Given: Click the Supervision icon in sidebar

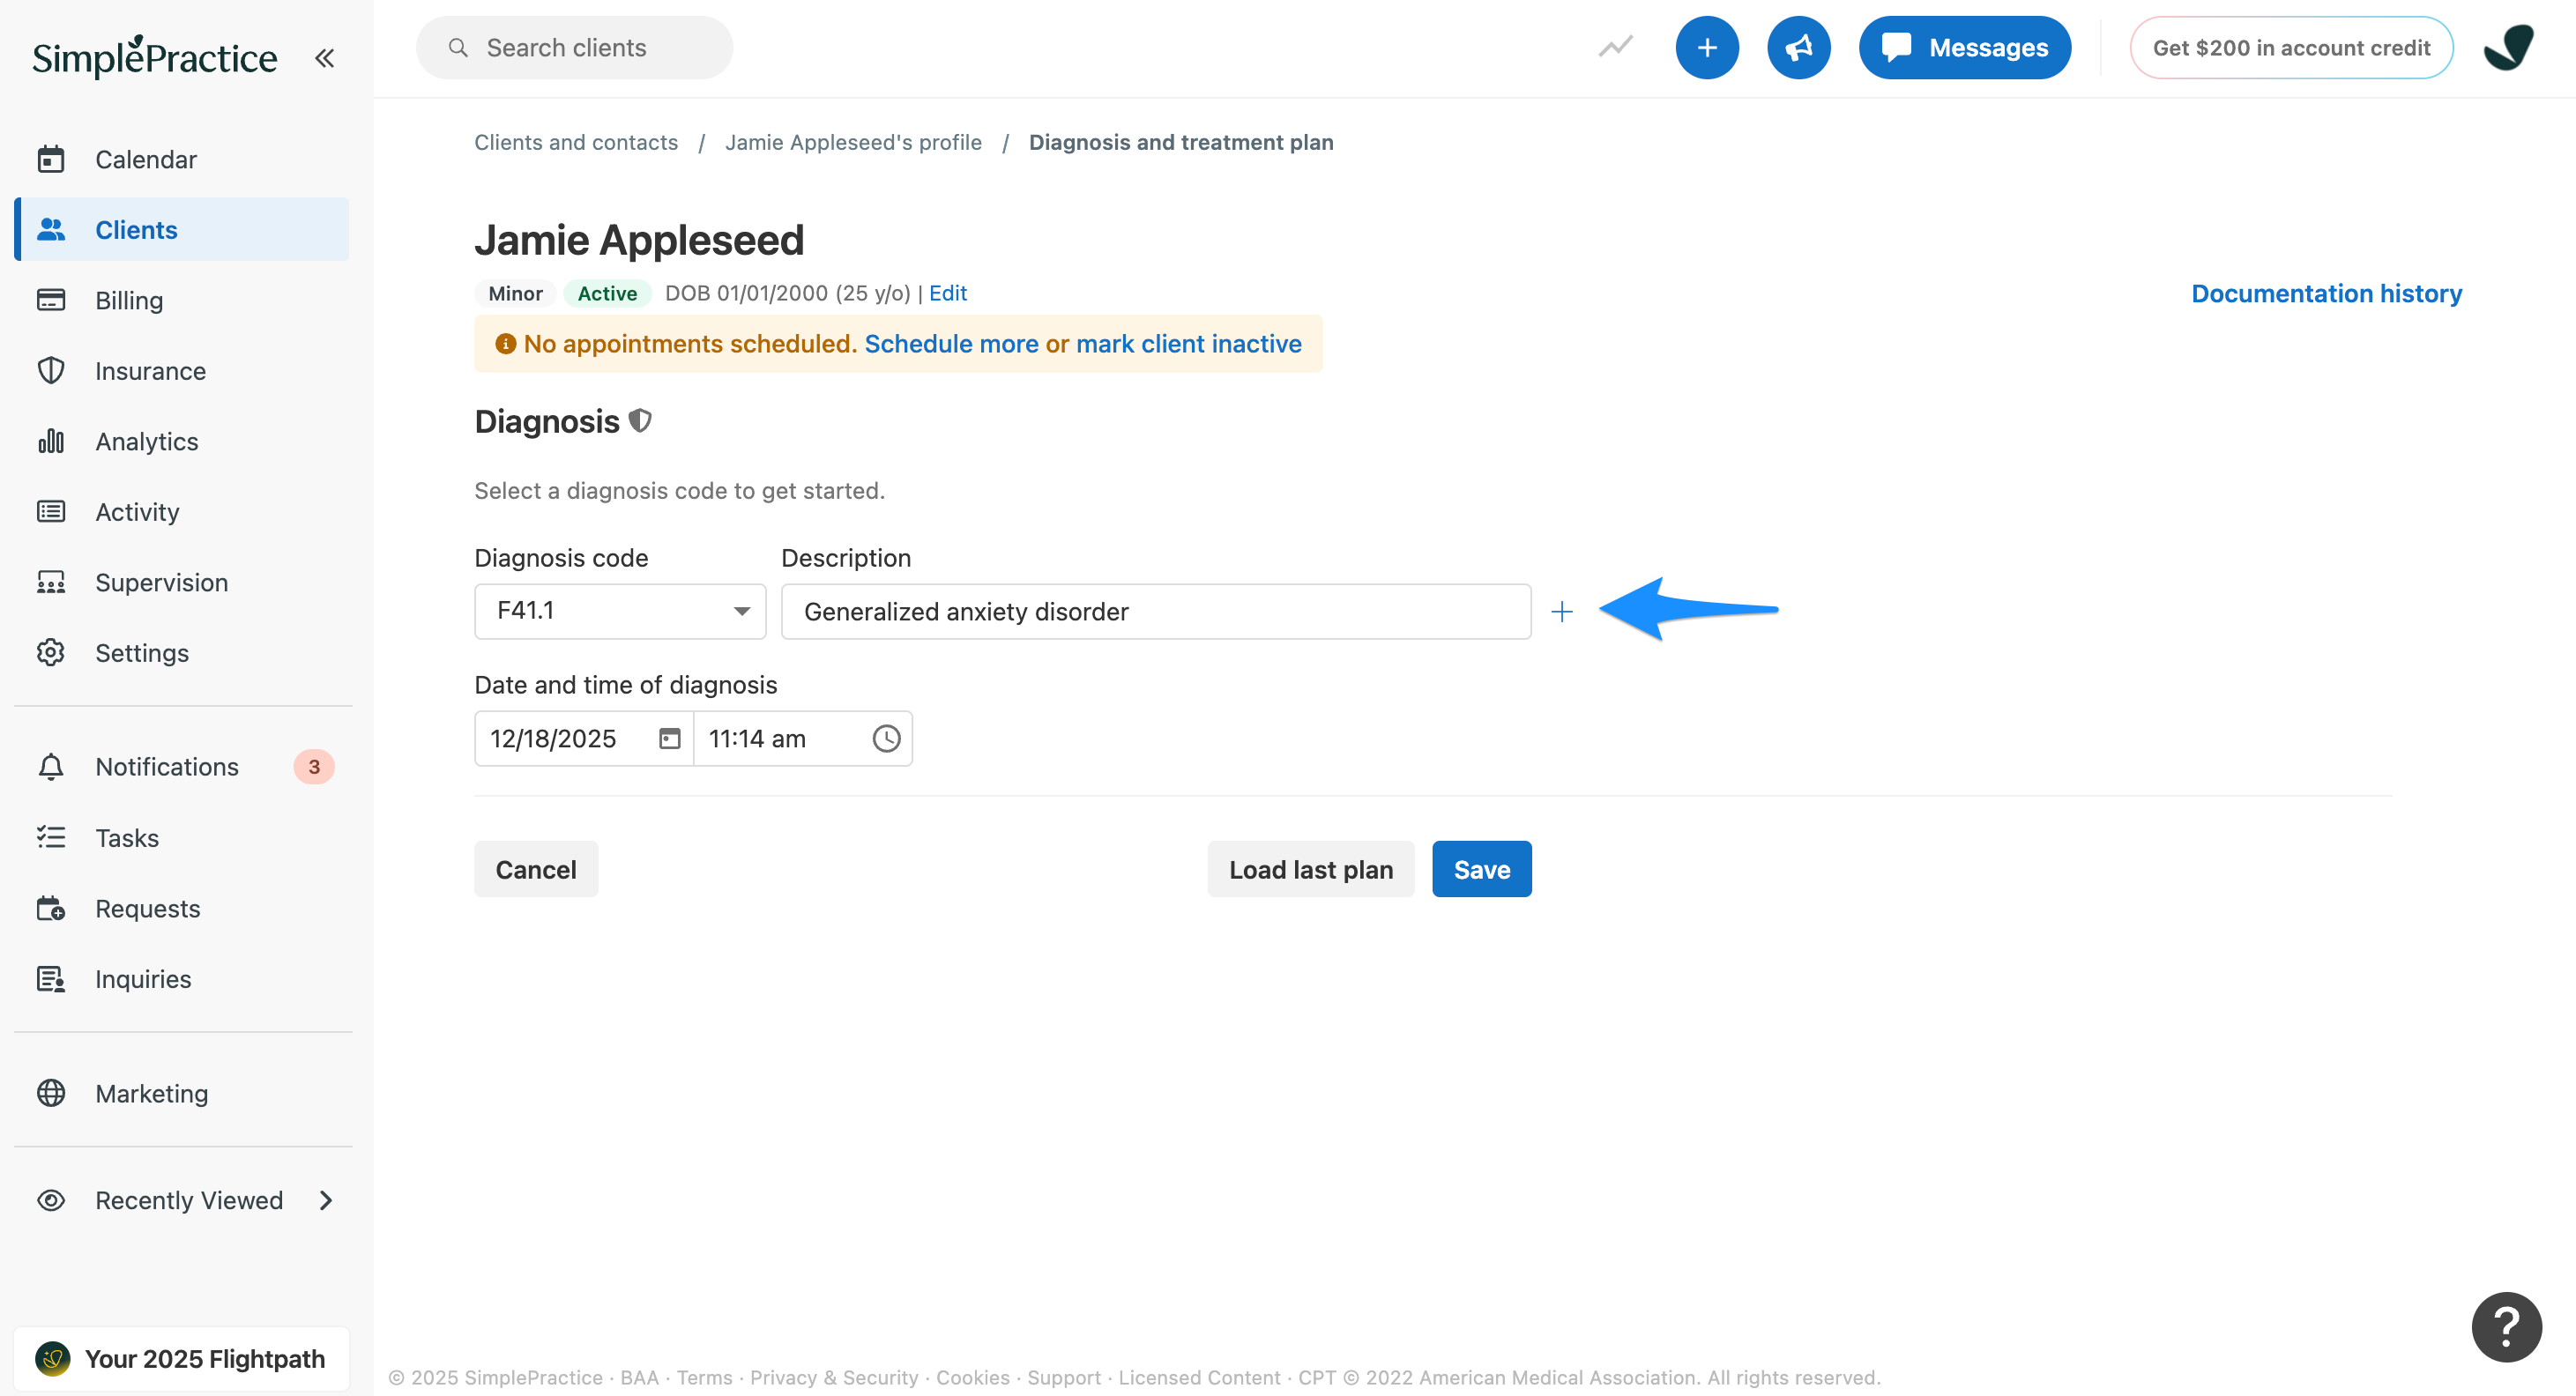Looking at the screenshot, I should click(x=51, y=582).
